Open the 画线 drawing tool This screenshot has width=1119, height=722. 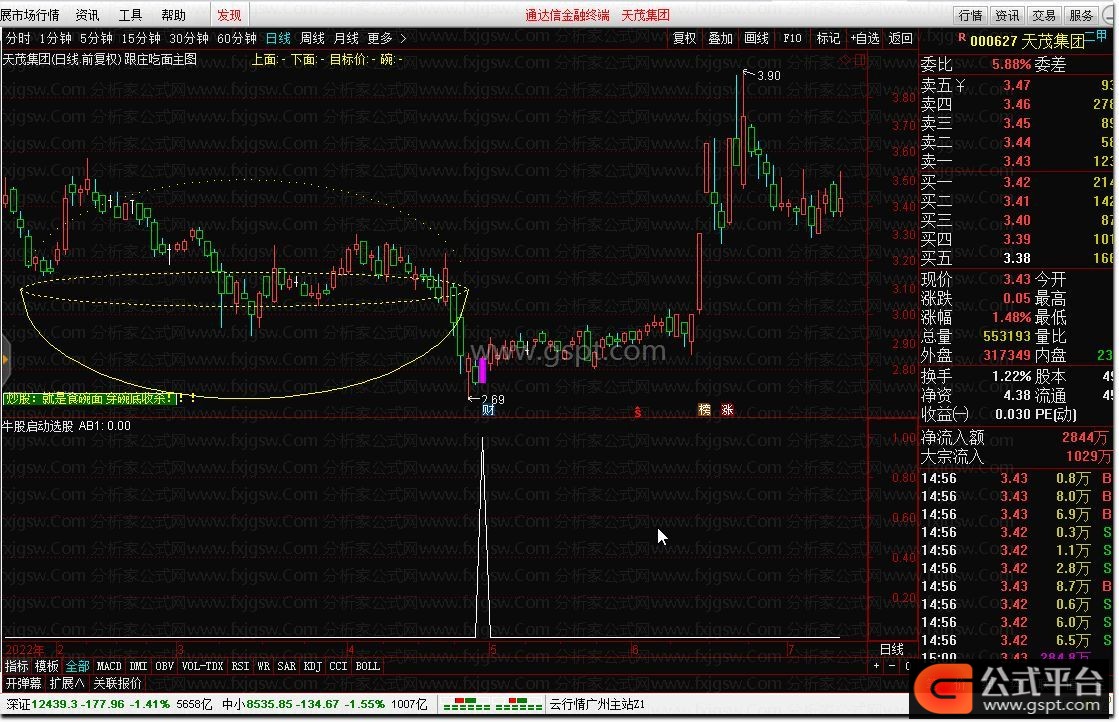[x=756, y=39]
